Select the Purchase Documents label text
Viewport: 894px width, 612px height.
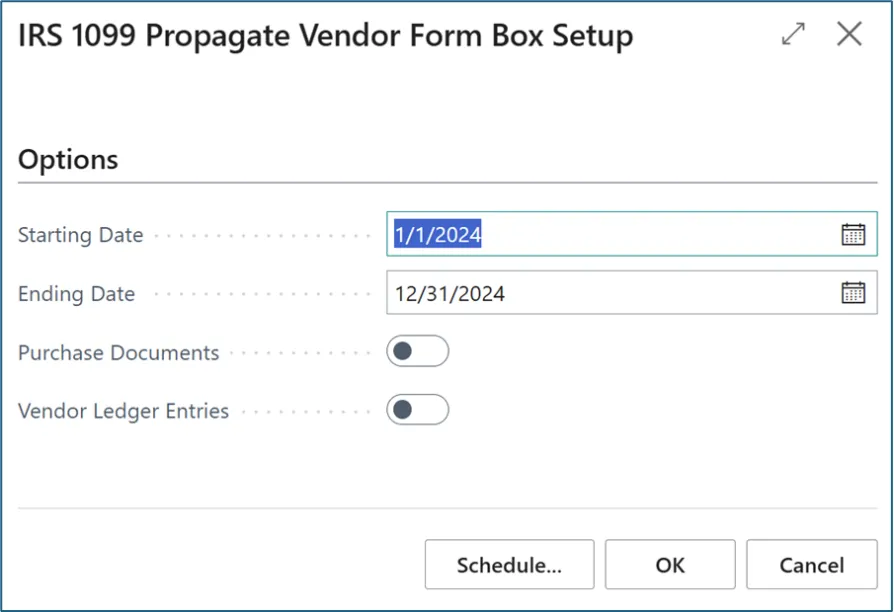119,353
